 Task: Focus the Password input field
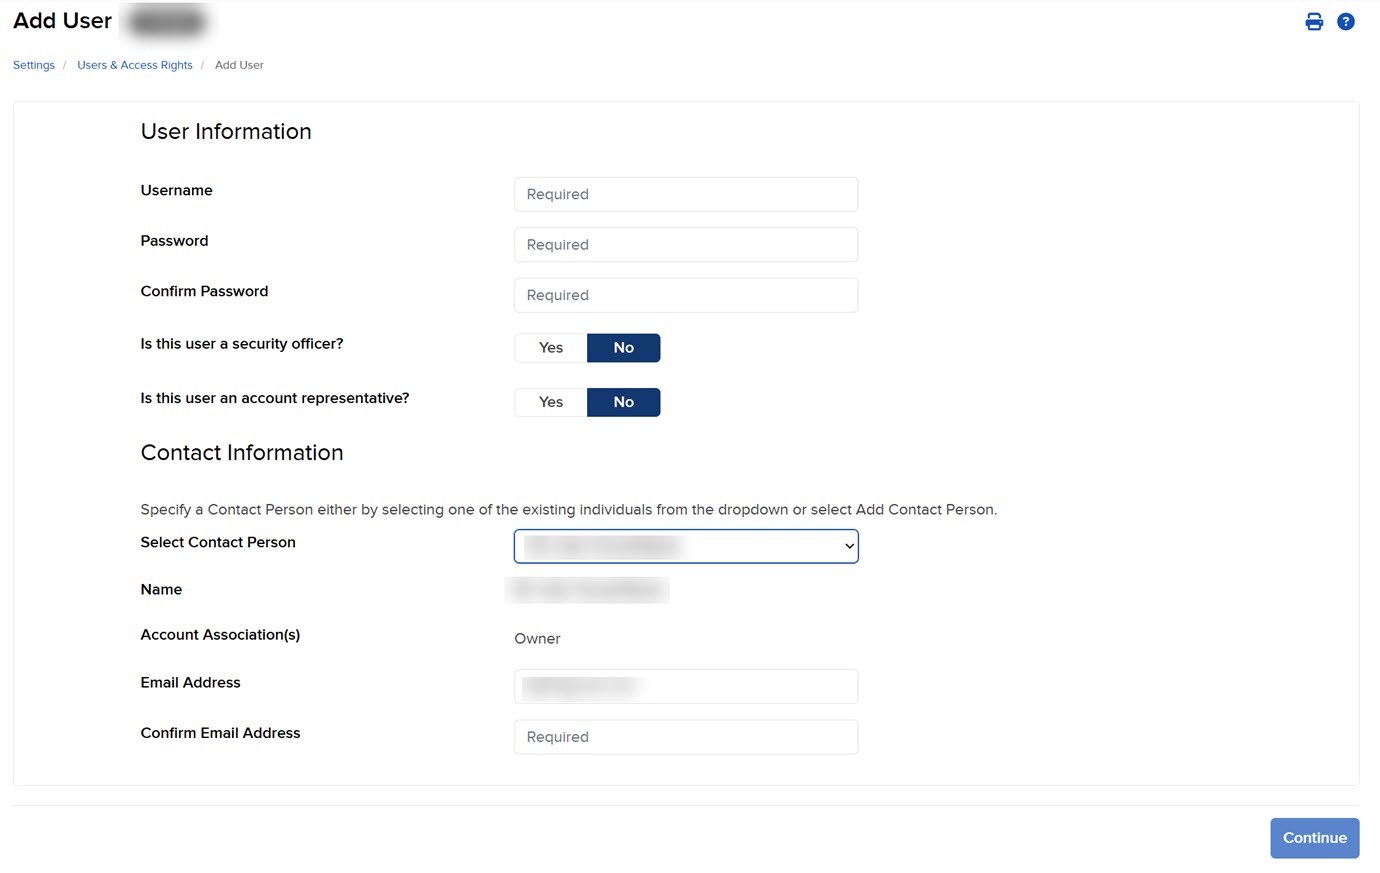tap(685, 244)
